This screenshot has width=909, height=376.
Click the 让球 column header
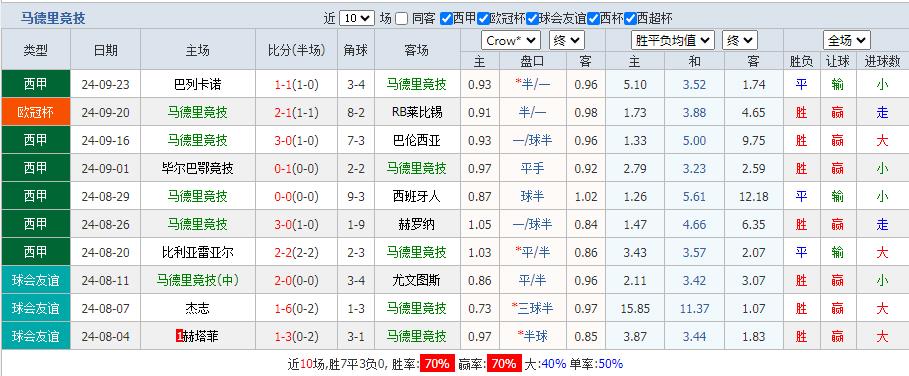[837, 61]
